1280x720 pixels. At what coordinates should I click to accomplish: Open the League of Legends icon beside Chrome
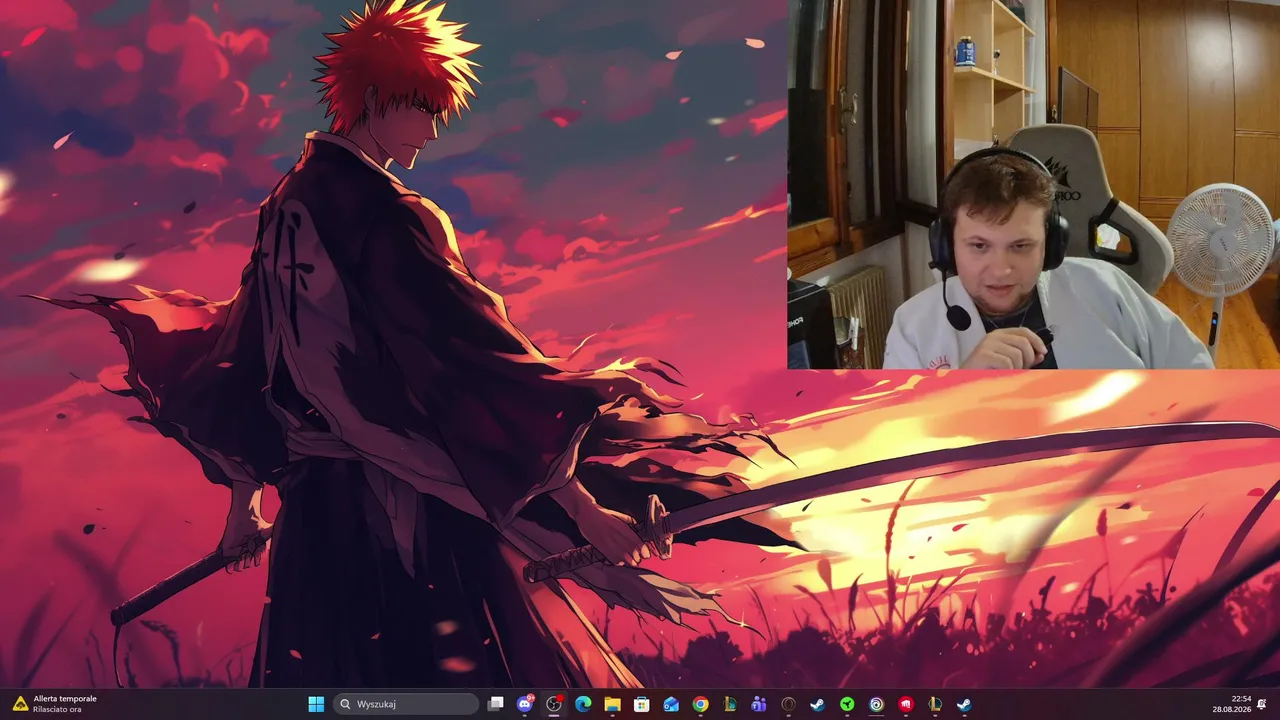point(730,704)
